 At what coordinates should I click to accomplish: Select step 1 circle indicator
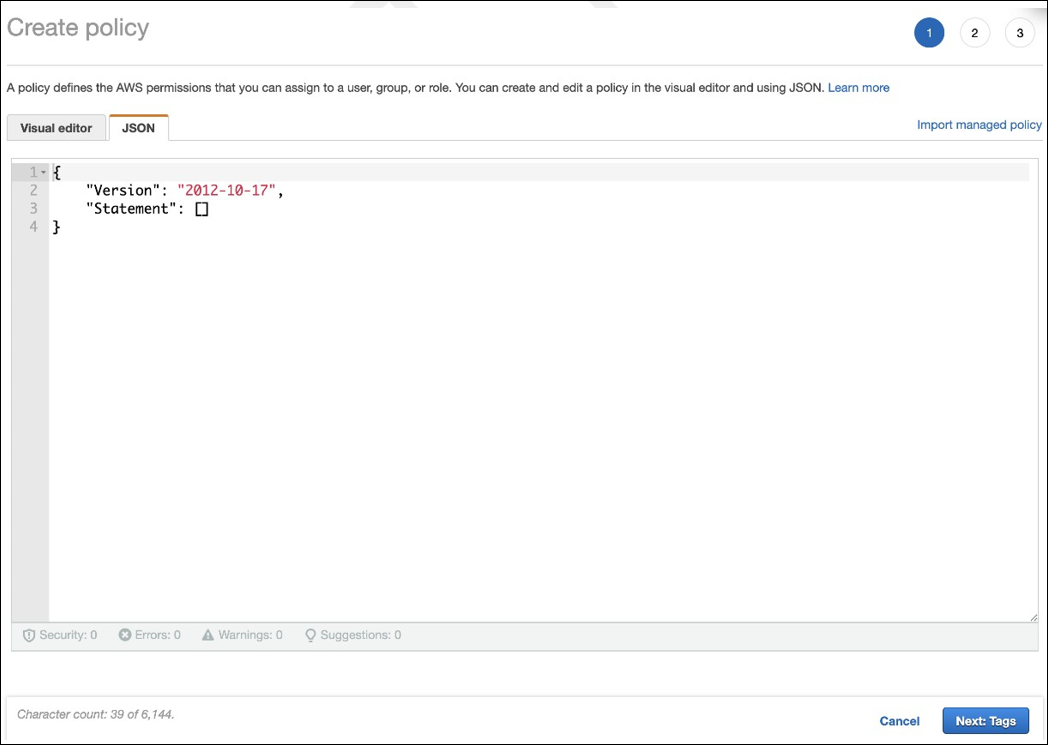[929, 33]
